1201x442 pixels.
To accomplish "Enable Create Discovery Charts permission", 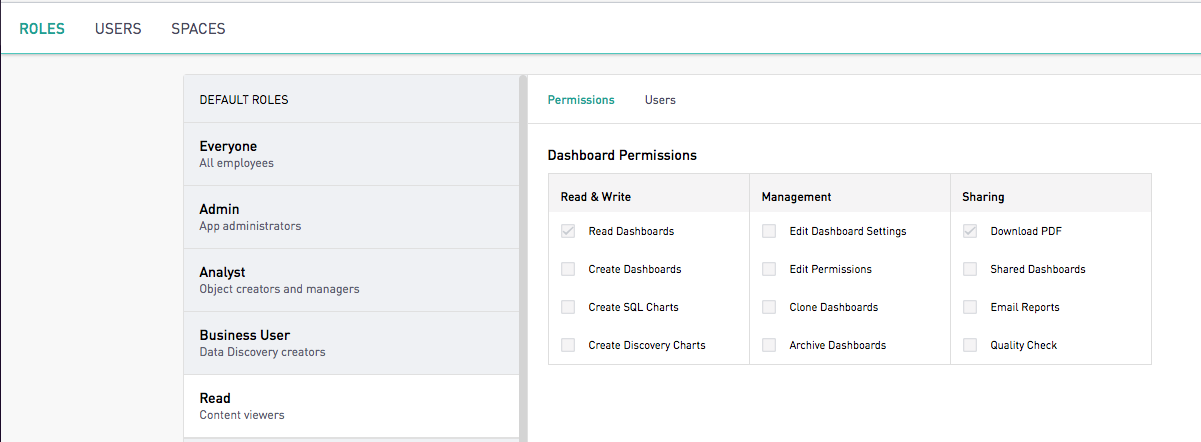I will [x=568, y=345].
